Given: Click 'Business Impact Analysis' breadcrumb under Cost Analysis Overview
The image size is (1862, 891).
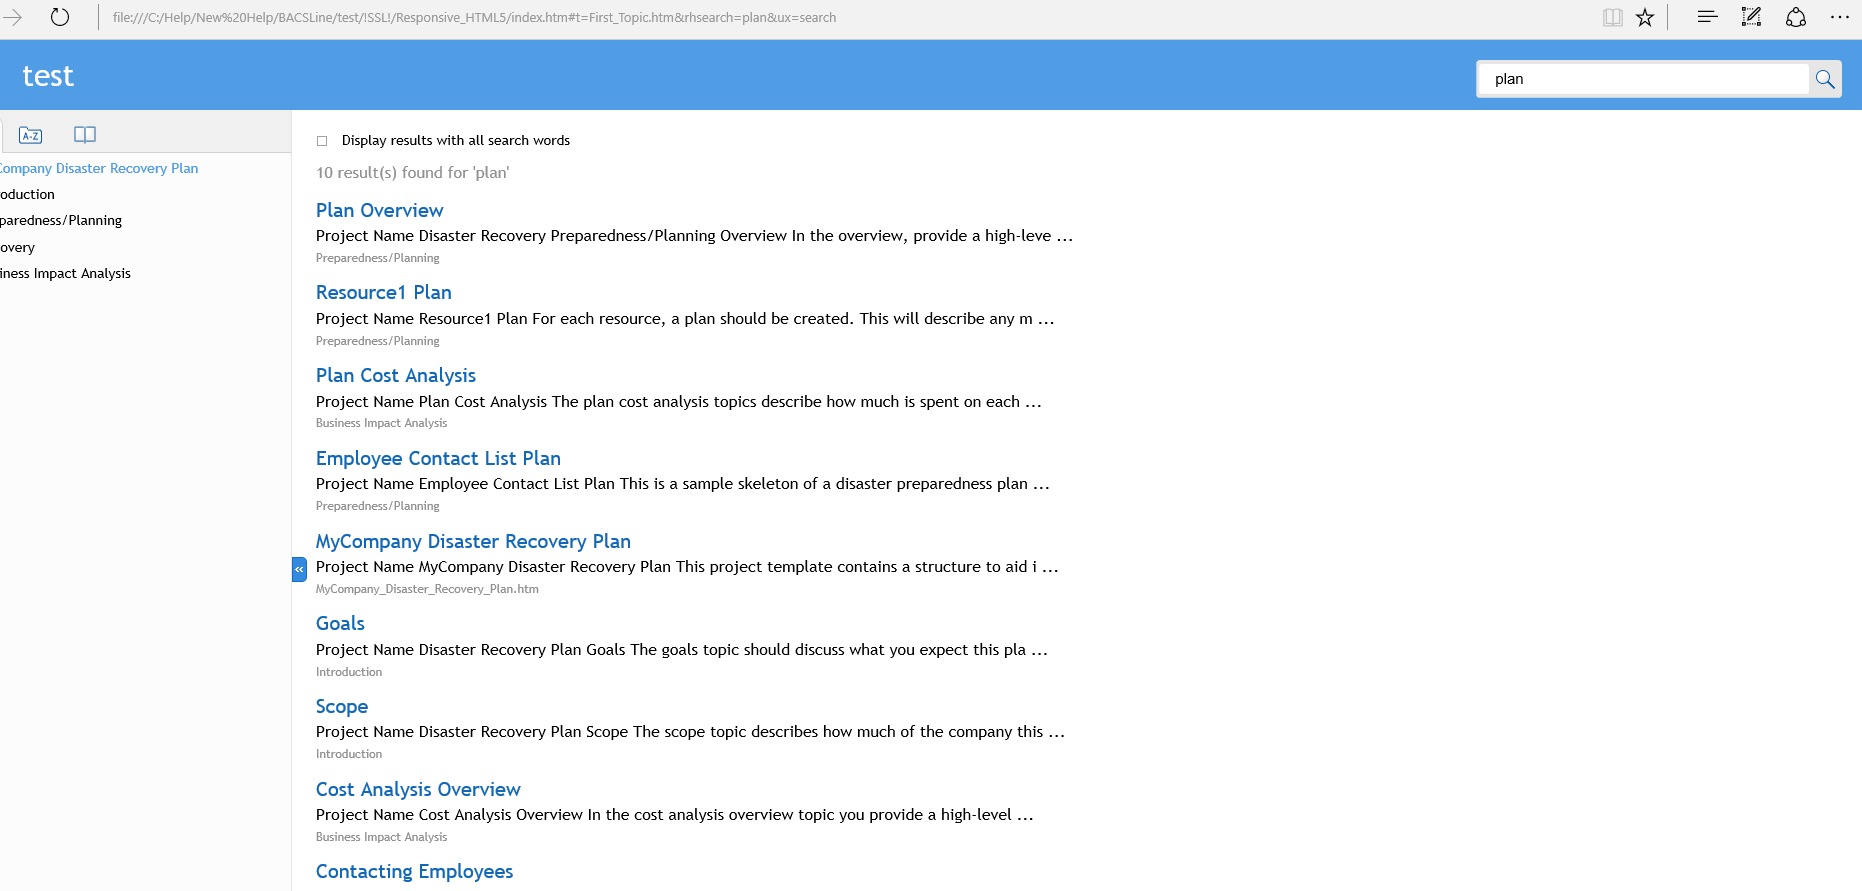Looking at the screenshot, I should coord(381,837).
